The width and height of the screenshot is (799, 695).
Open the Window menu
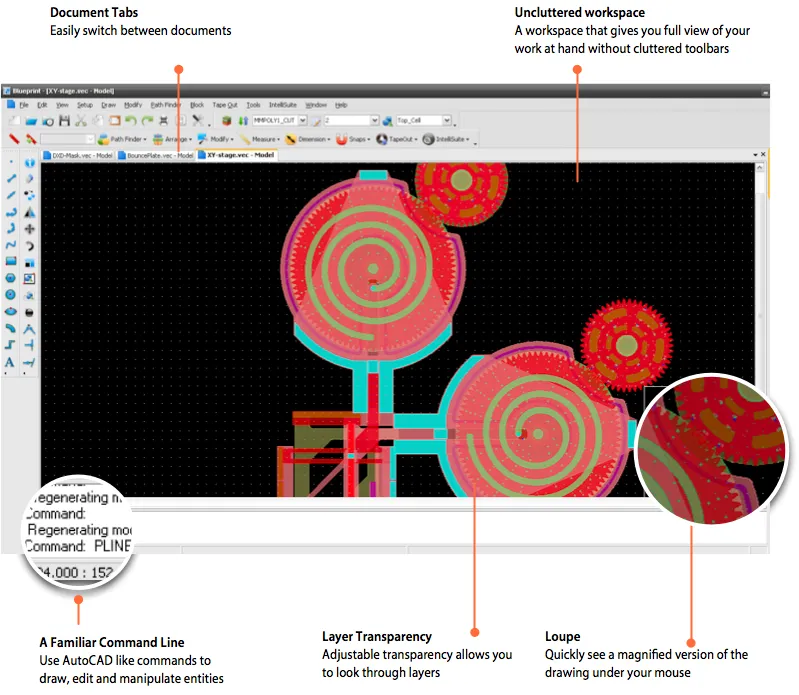[x=316, y=105]
